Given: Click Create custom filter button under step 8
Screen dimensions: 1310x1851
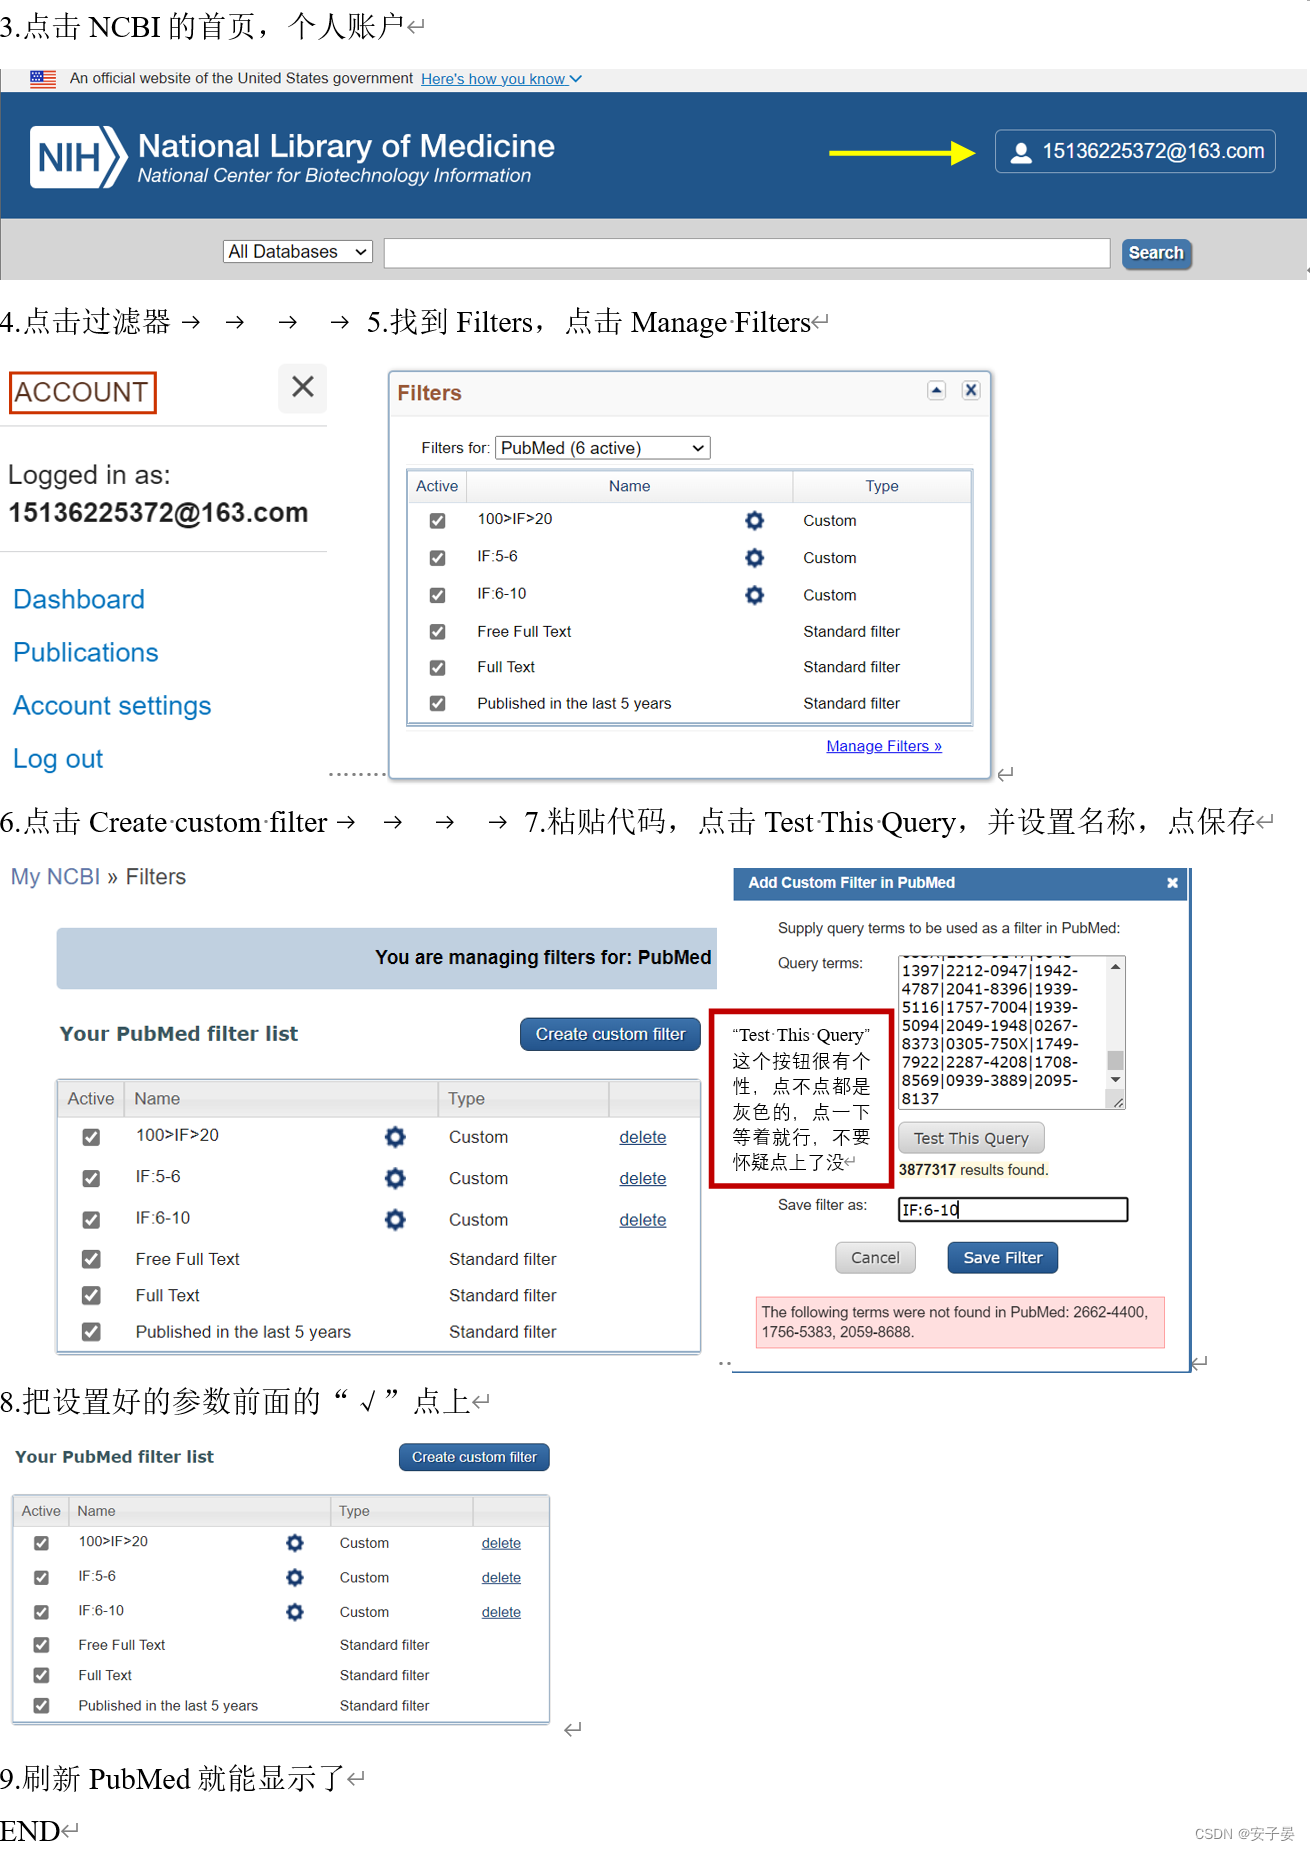Looking at the screenshot, I should pyautogui.click(x=474, y=1457).
